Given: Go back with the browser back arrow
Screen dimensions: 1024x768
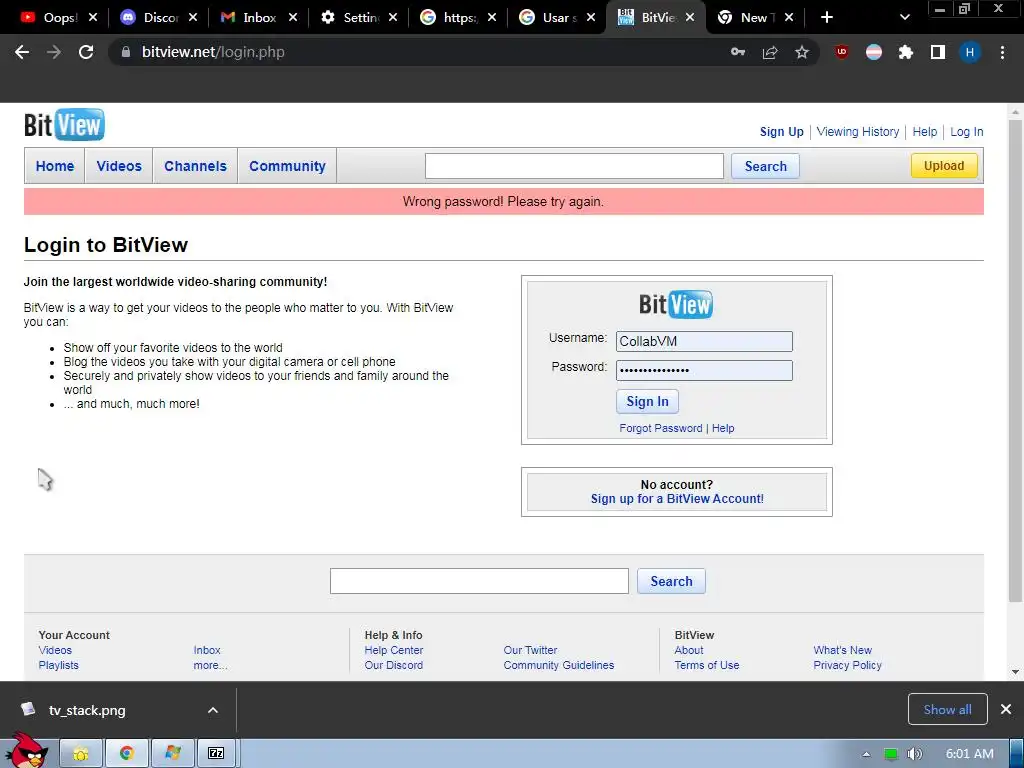Looking at the screenshot, I should tap(22, 52).
